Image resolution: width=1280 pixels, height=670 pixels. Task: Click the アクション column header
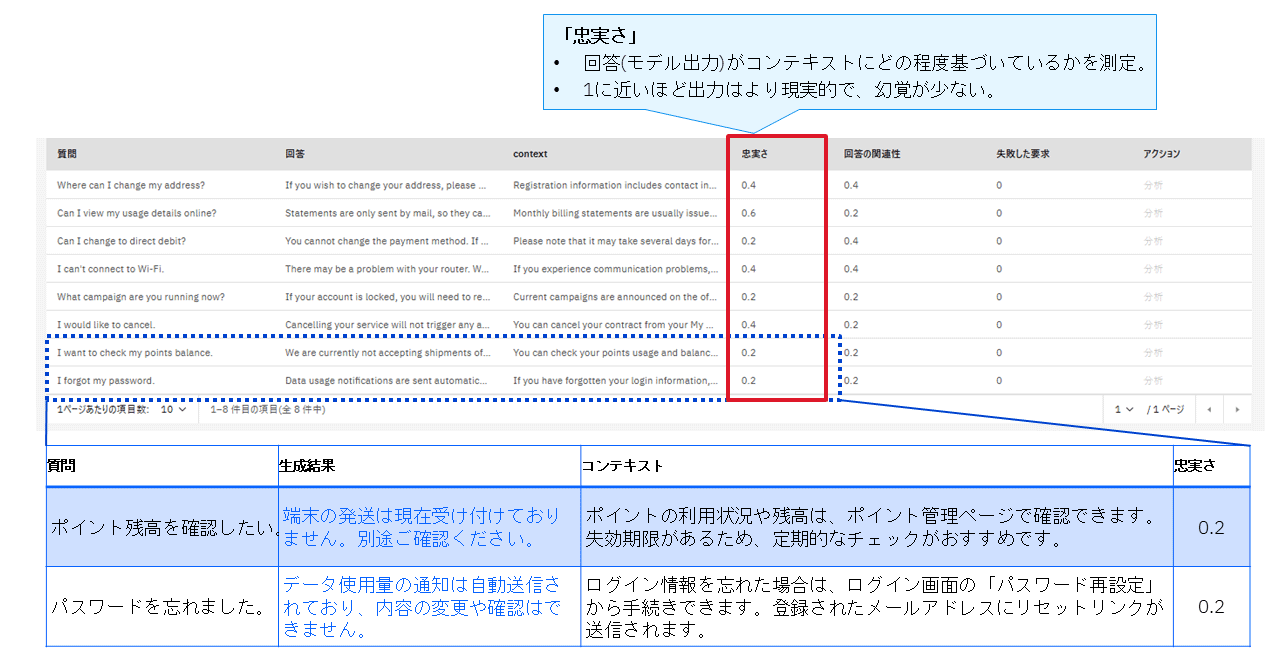point(1161,154)
